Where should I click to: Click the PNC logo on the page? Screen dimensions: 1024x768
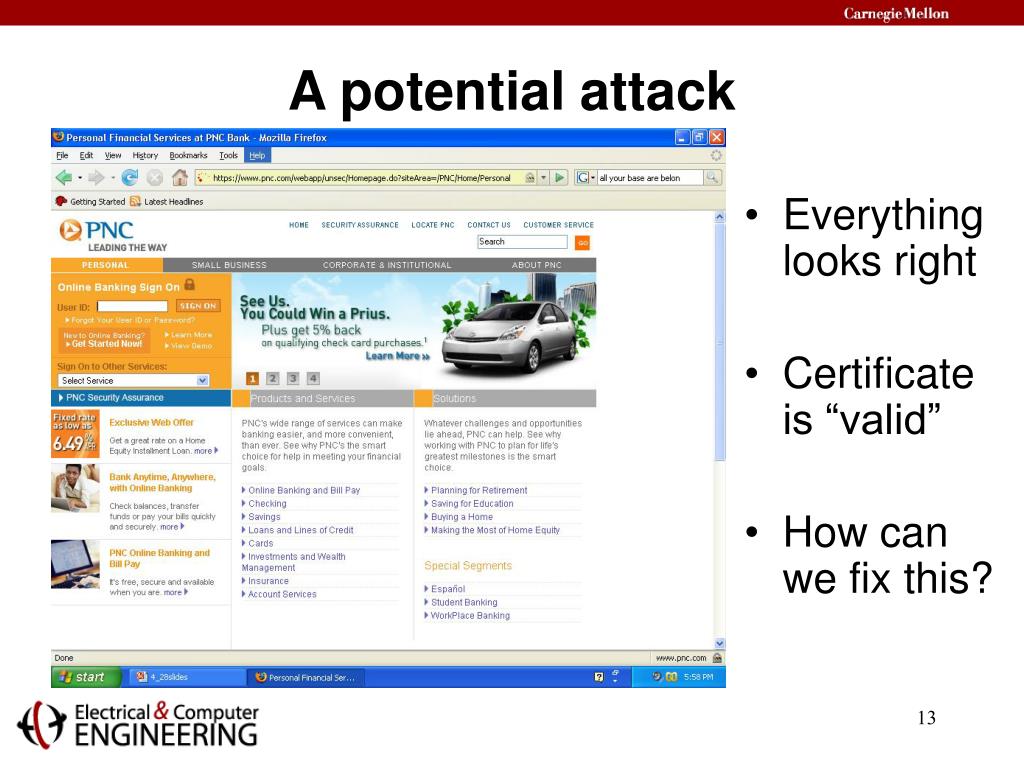click(x=97, y=231)
